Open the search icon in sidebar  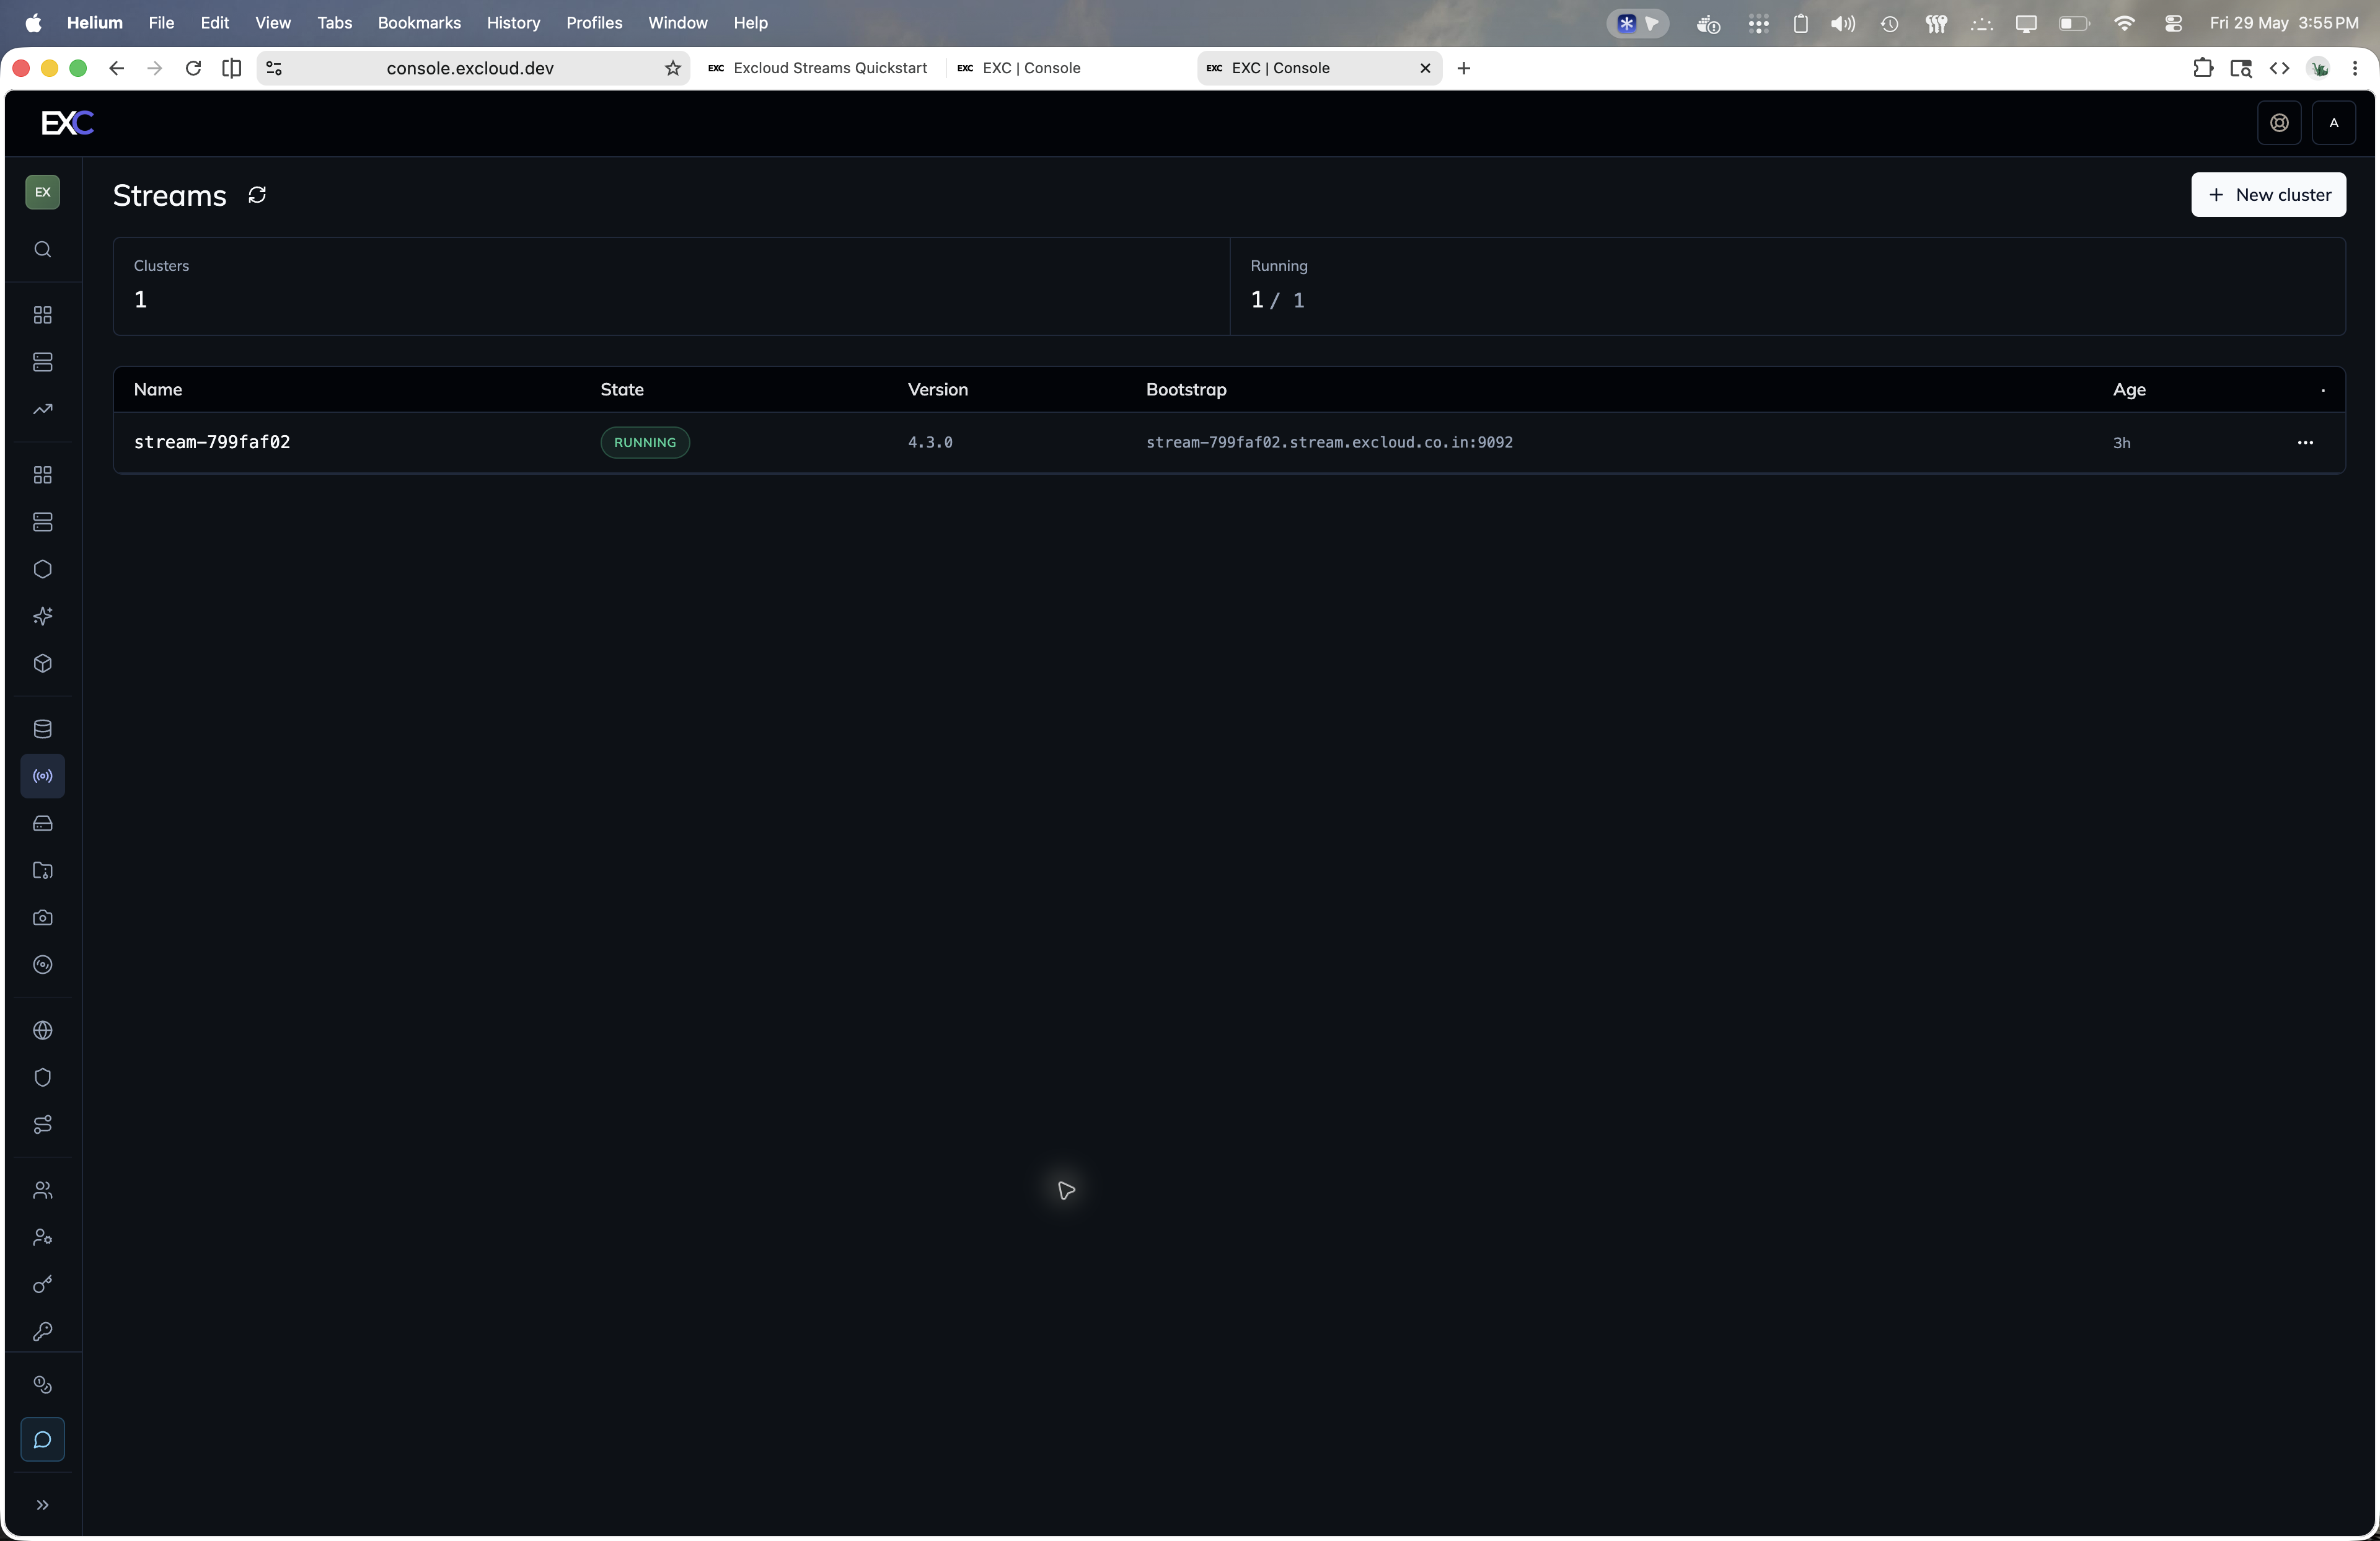(42, 249)
